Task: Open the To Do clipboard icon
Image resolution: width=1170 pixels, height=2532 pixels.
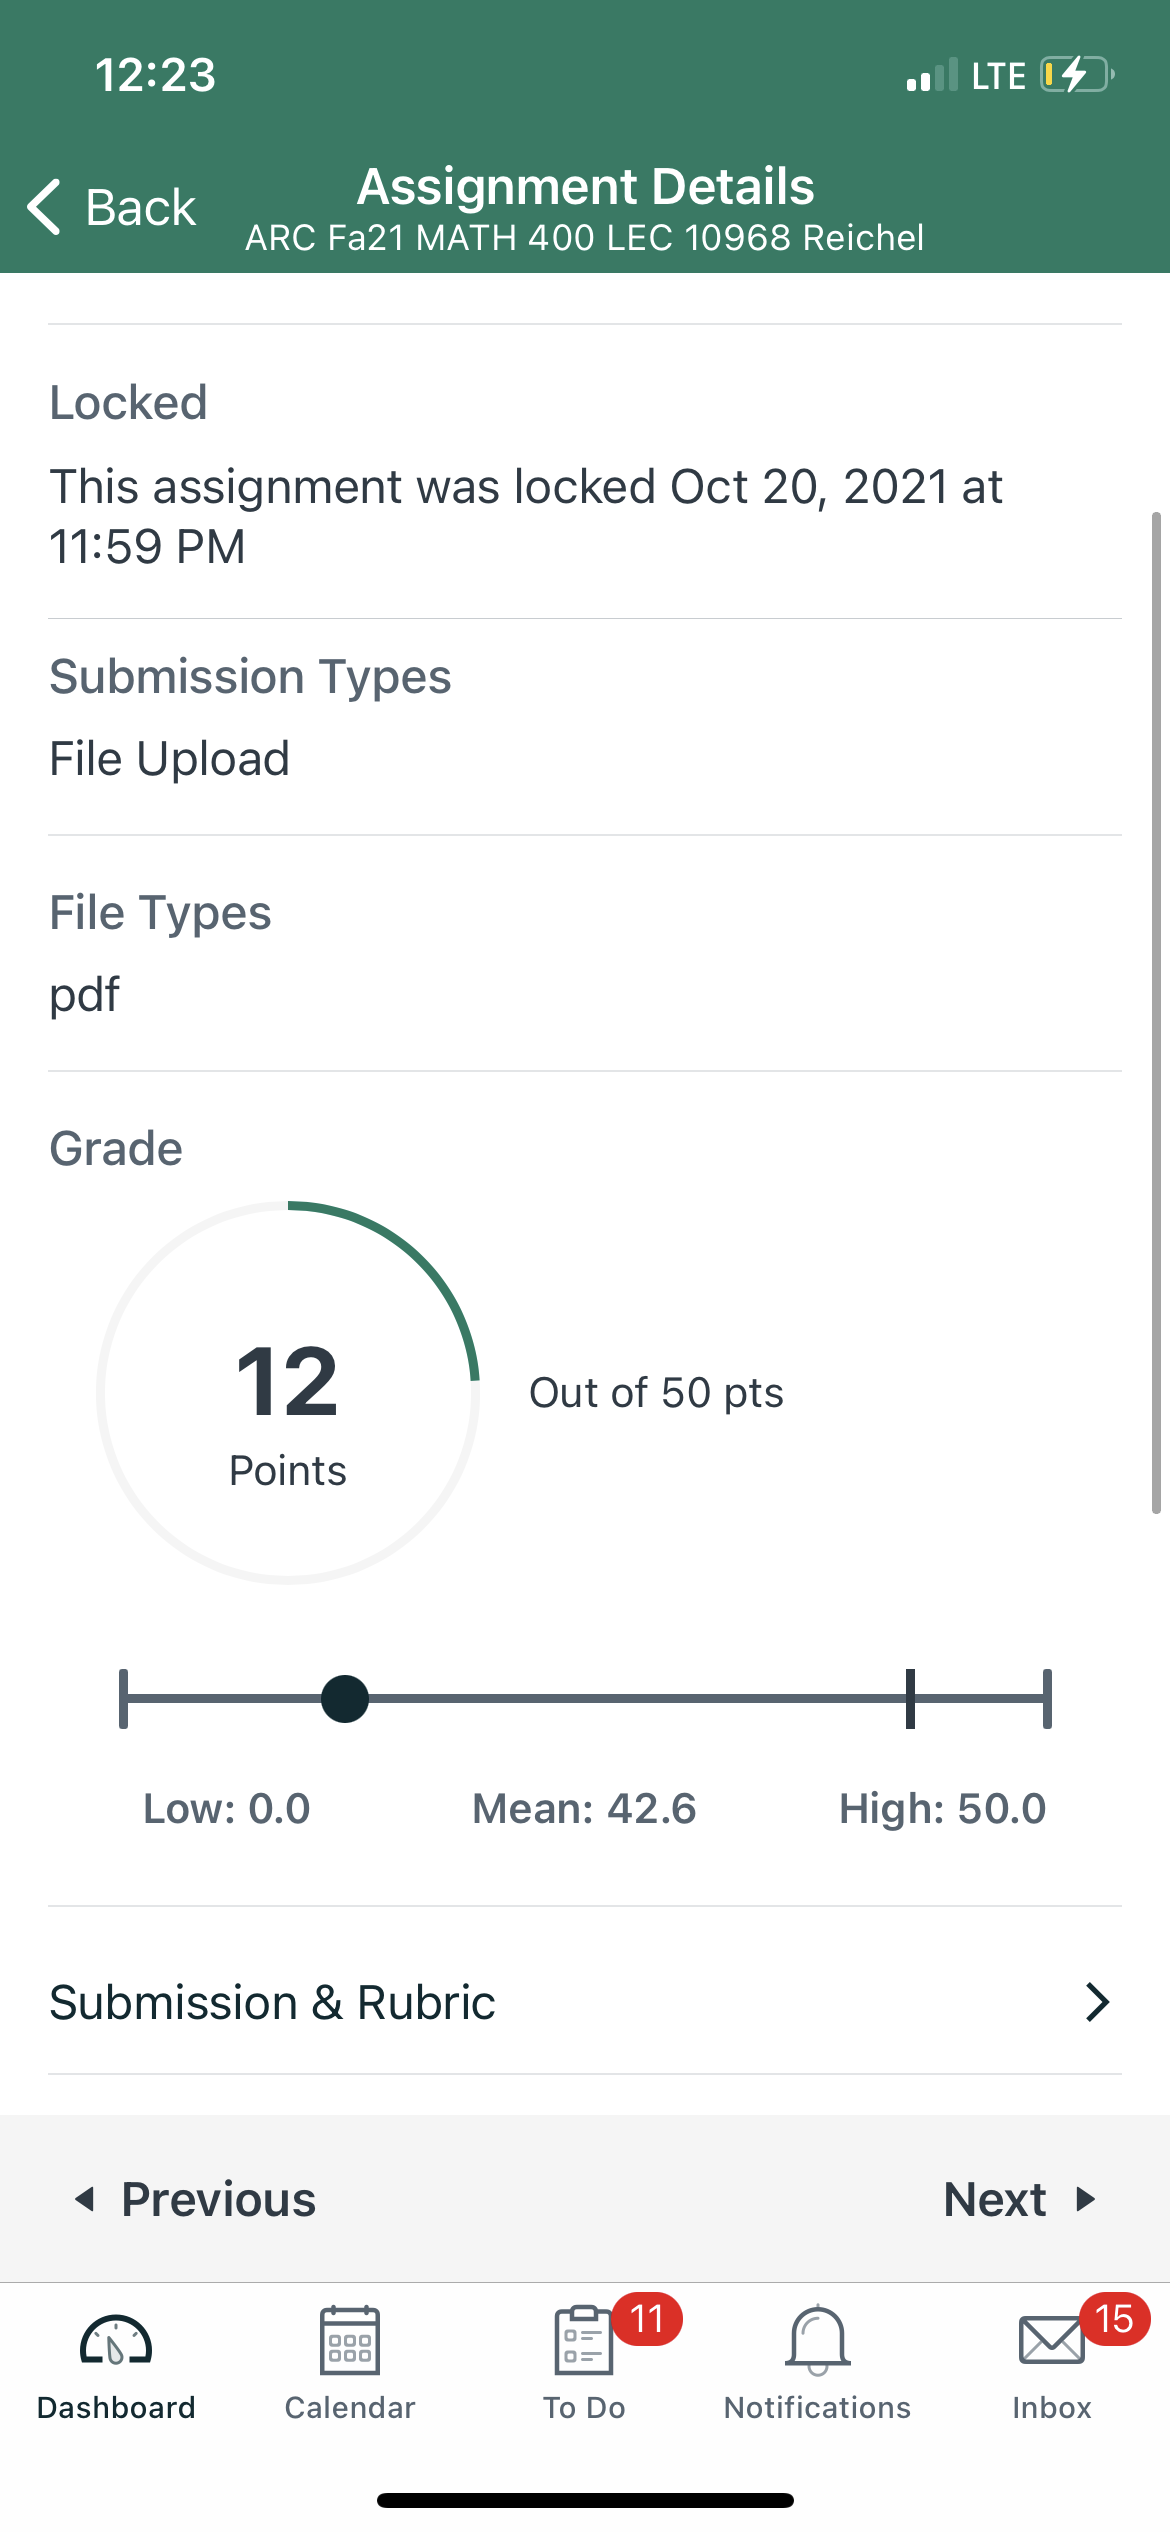Action: (583, 2340)
